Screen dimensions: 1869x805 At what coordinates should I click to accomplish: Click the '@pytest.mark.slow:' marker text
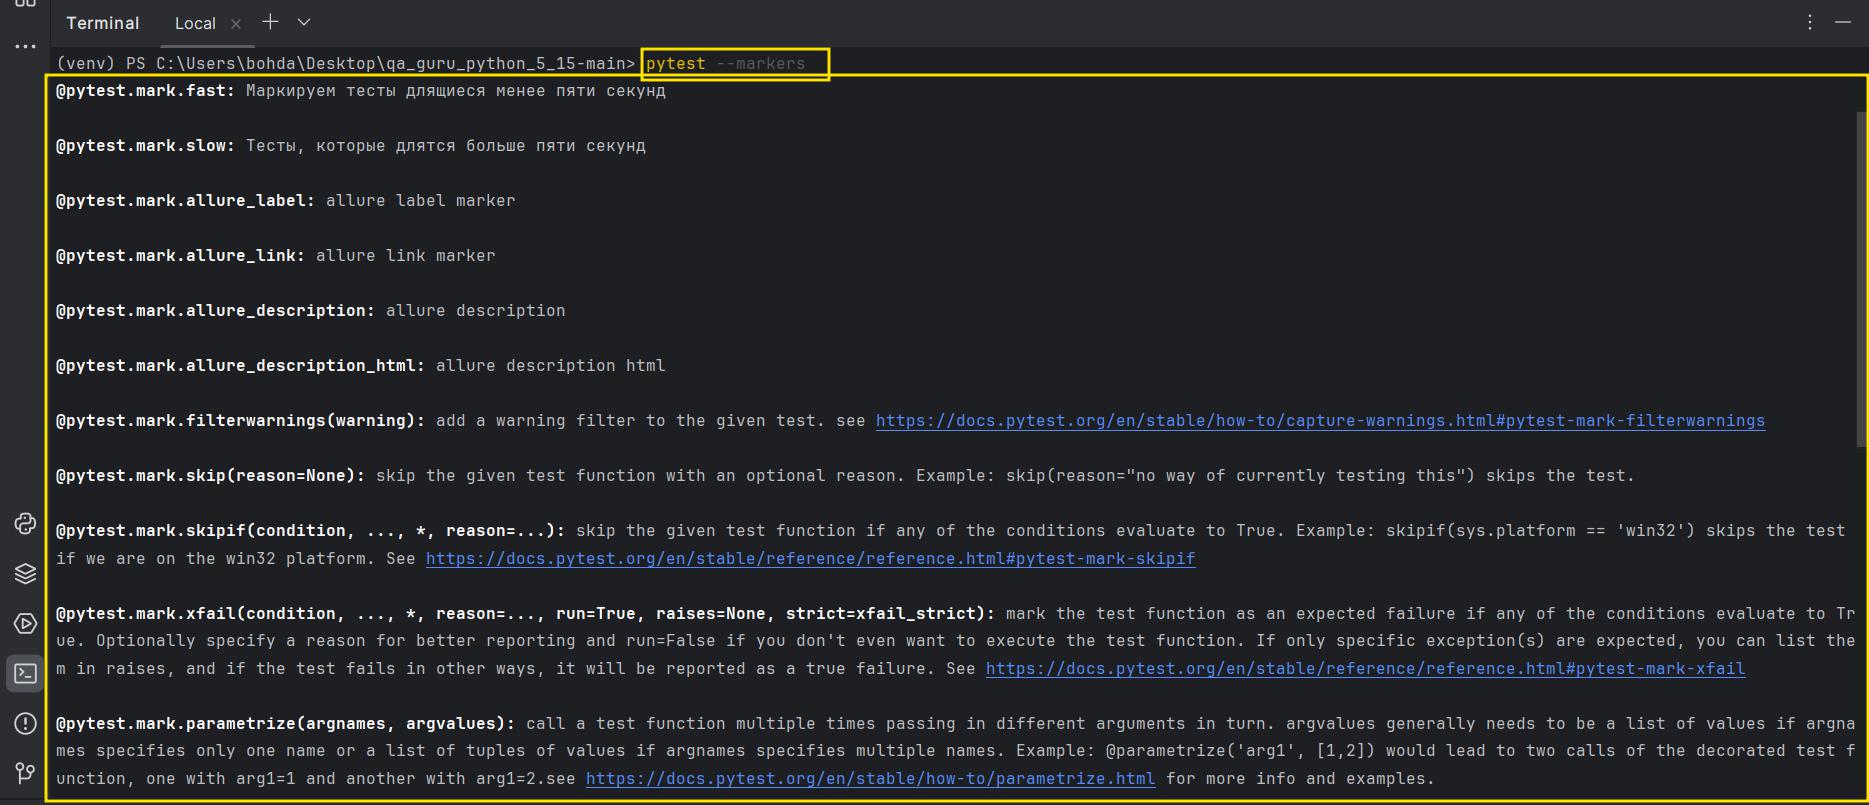(145, 146)
